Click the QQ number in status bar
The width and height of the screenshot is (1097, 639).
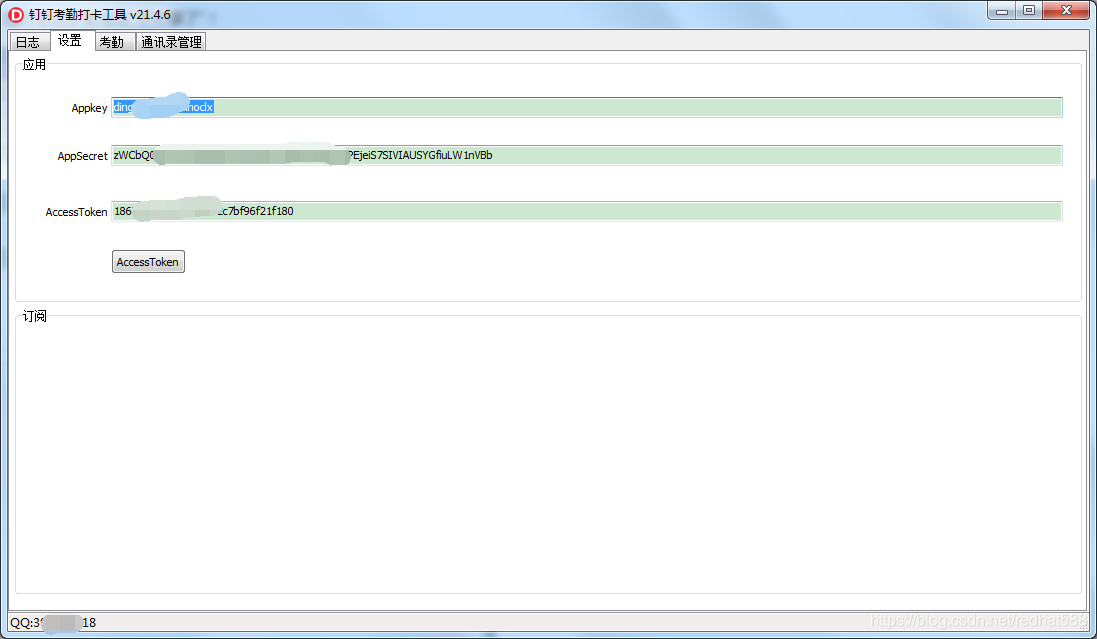53,622
